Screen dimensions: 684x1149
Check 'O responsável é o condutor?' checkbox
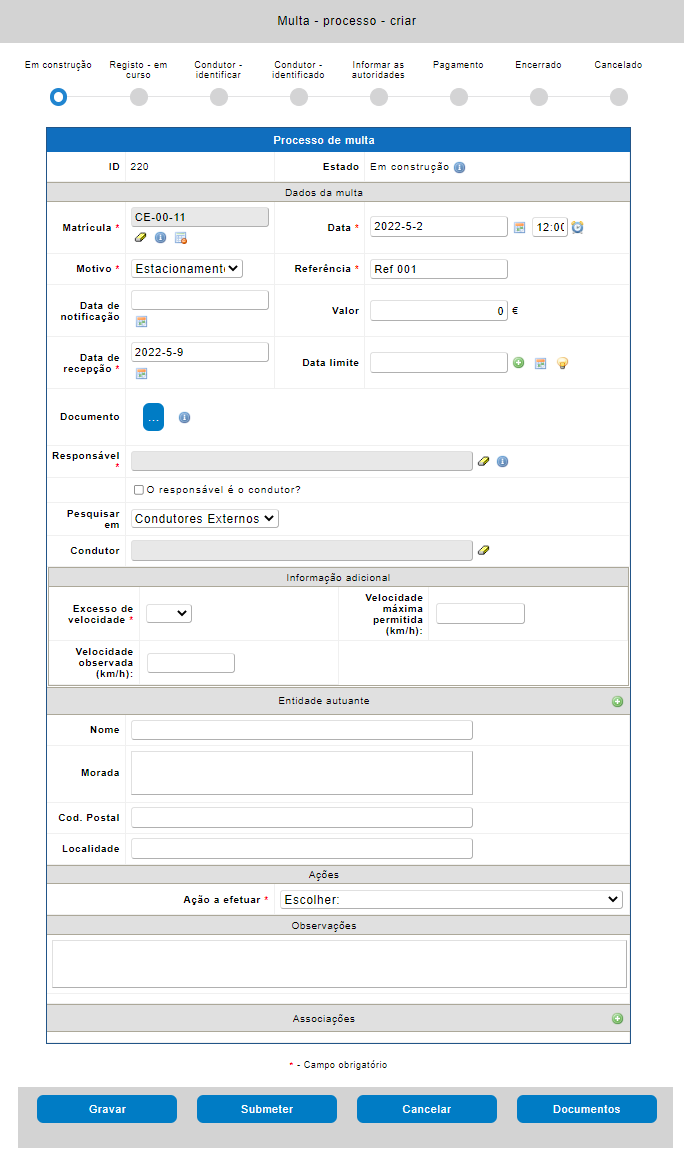point(139,490)
